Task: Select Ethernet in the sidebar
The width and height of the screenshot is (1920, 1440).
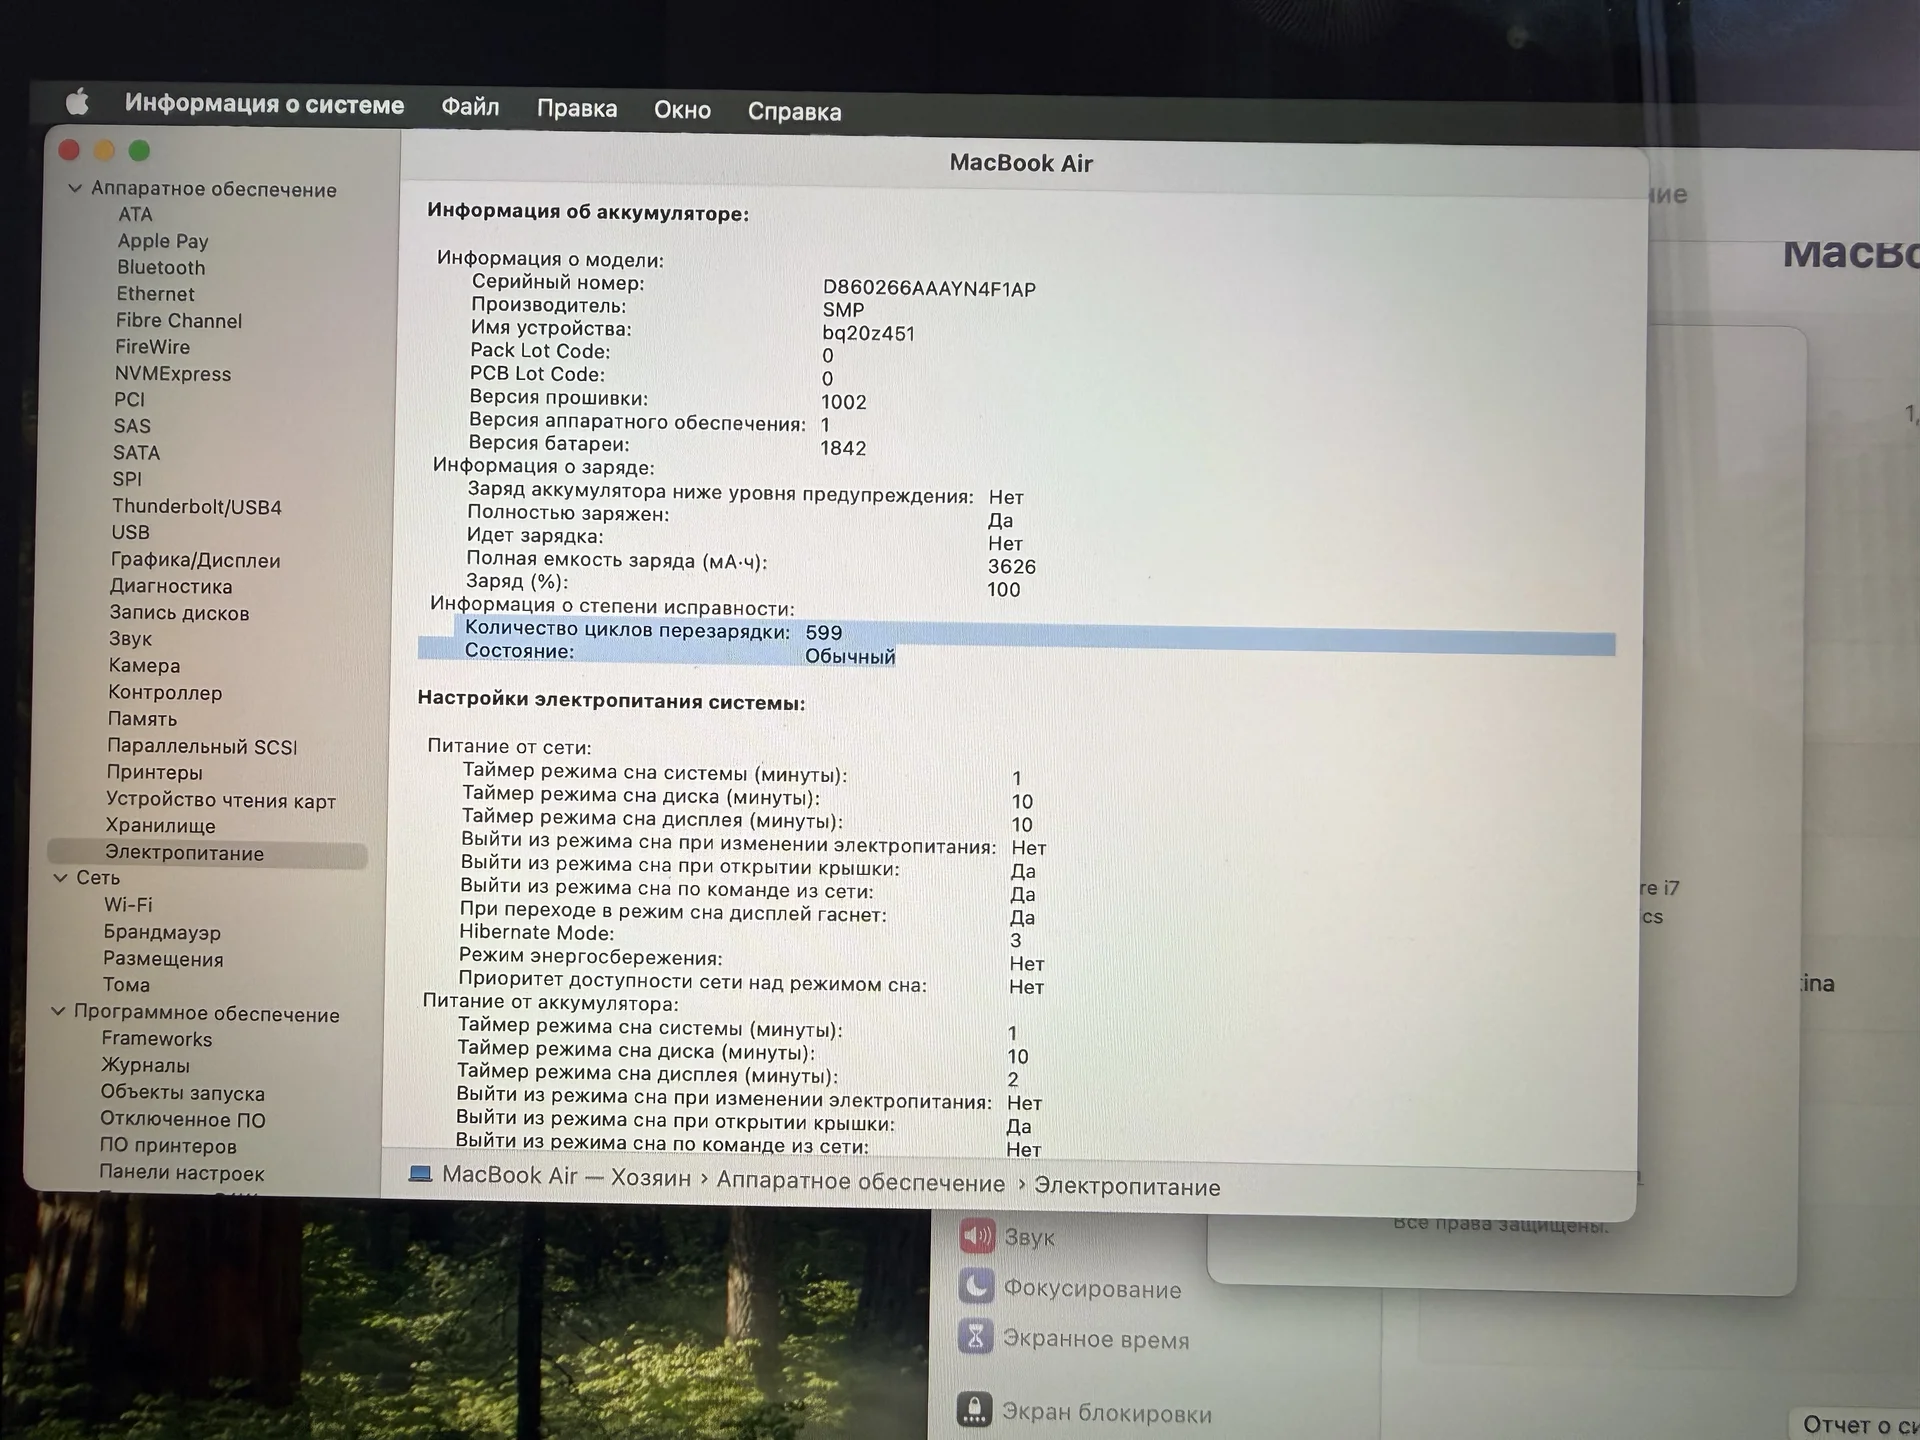Action: point(155,294)
